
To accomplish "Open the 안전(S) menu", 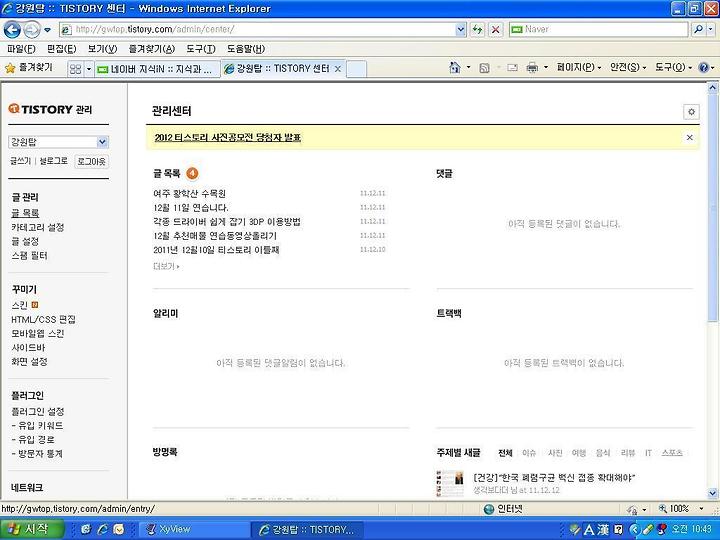I will (x=628, y=68).
